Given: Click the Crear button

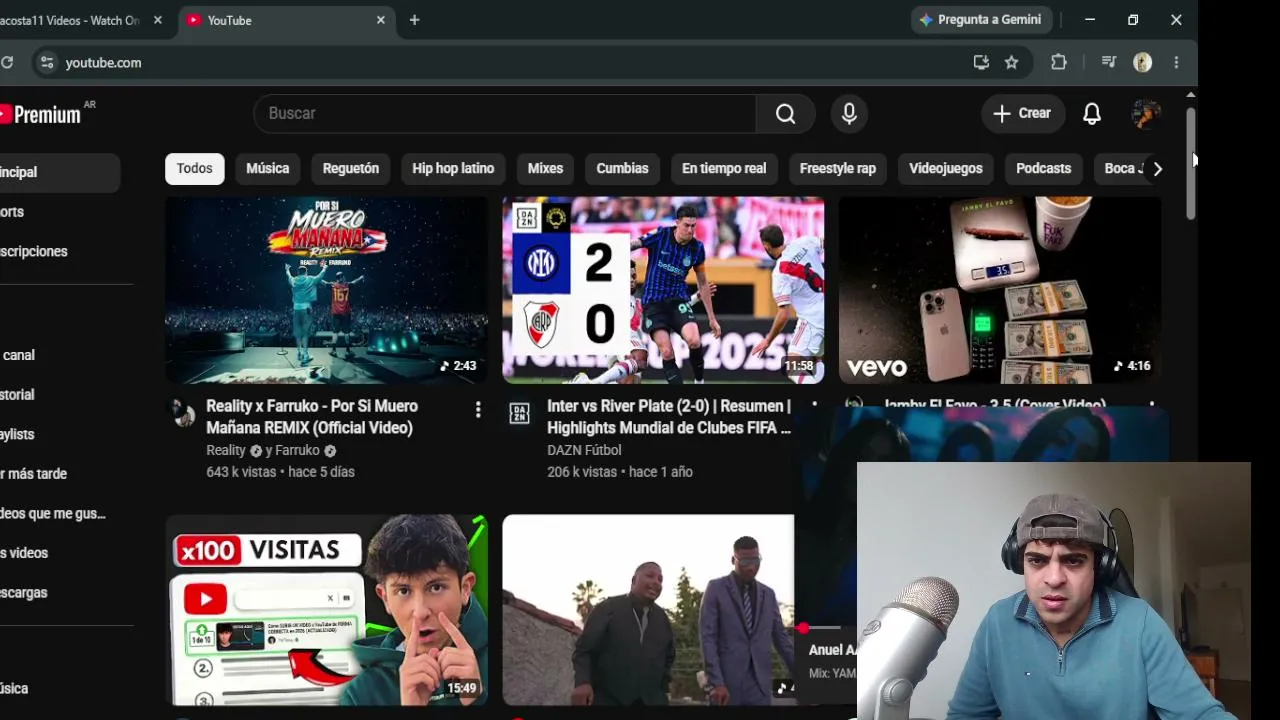Looking at the screenshot, I should pos(1022,114).
